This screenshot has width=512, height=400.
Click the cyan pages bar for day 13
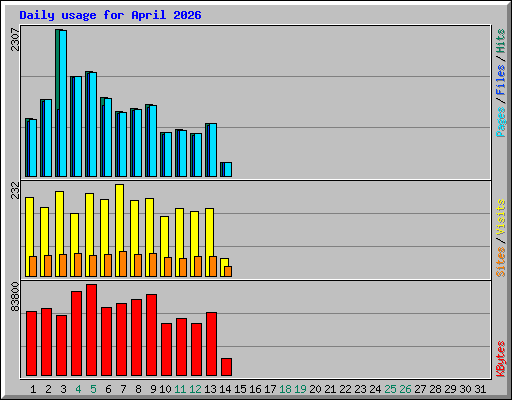(x=213, y=150)
